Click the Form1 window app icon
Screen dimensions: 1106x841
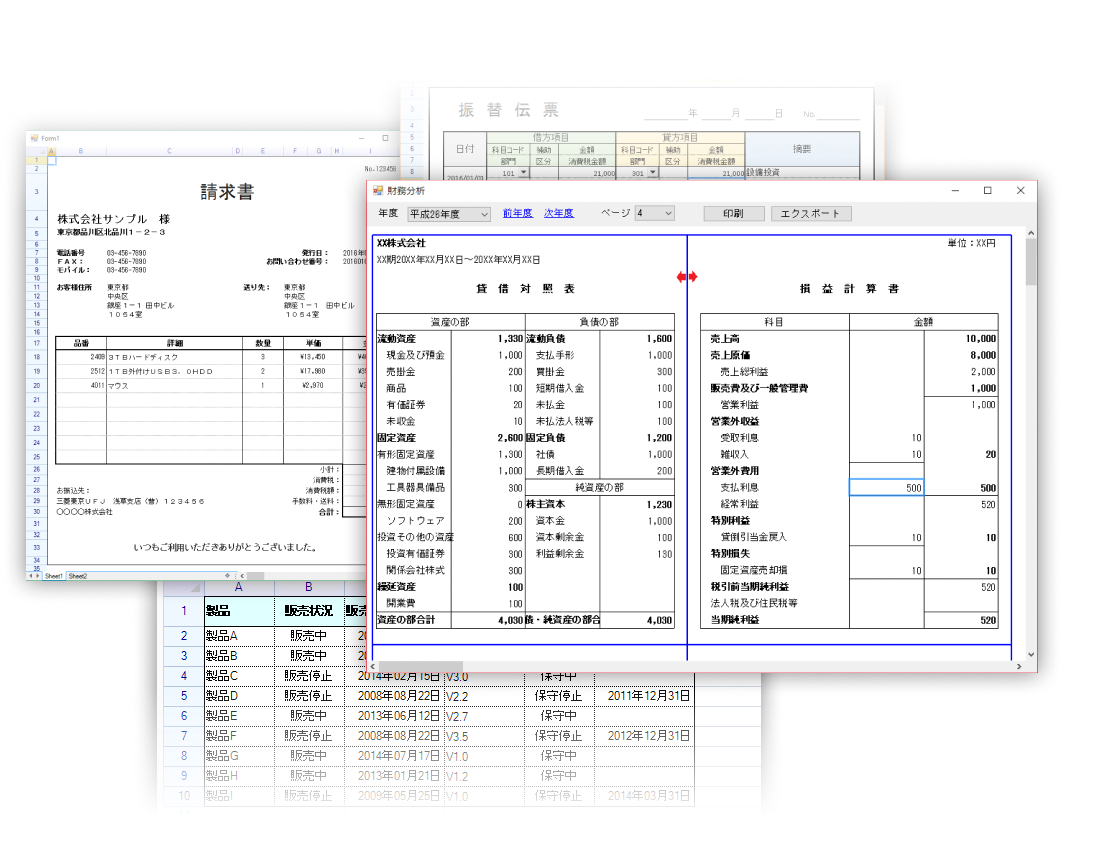33,138
